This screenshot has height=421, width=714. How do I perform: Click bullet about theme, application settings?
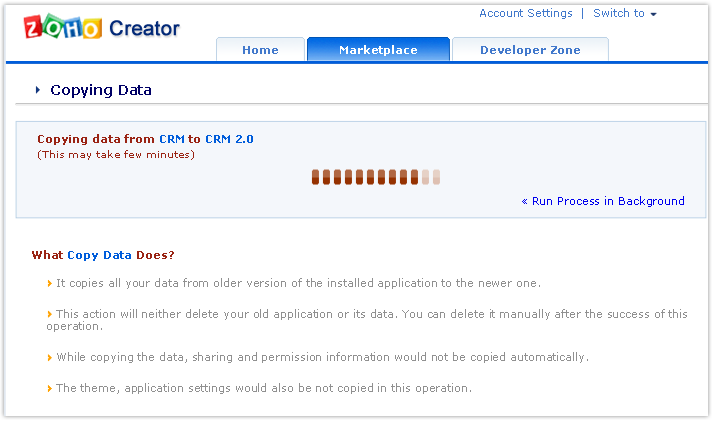click(x=264, y=388)
